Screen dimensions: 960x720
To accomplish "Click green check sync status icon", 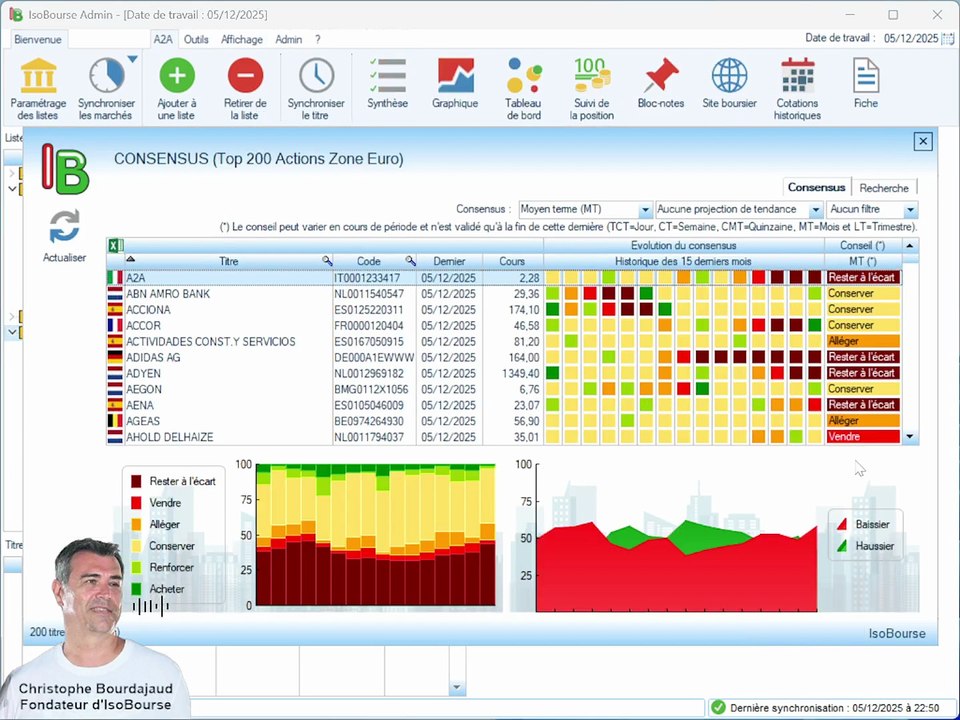I will click(x=718, y=708).
